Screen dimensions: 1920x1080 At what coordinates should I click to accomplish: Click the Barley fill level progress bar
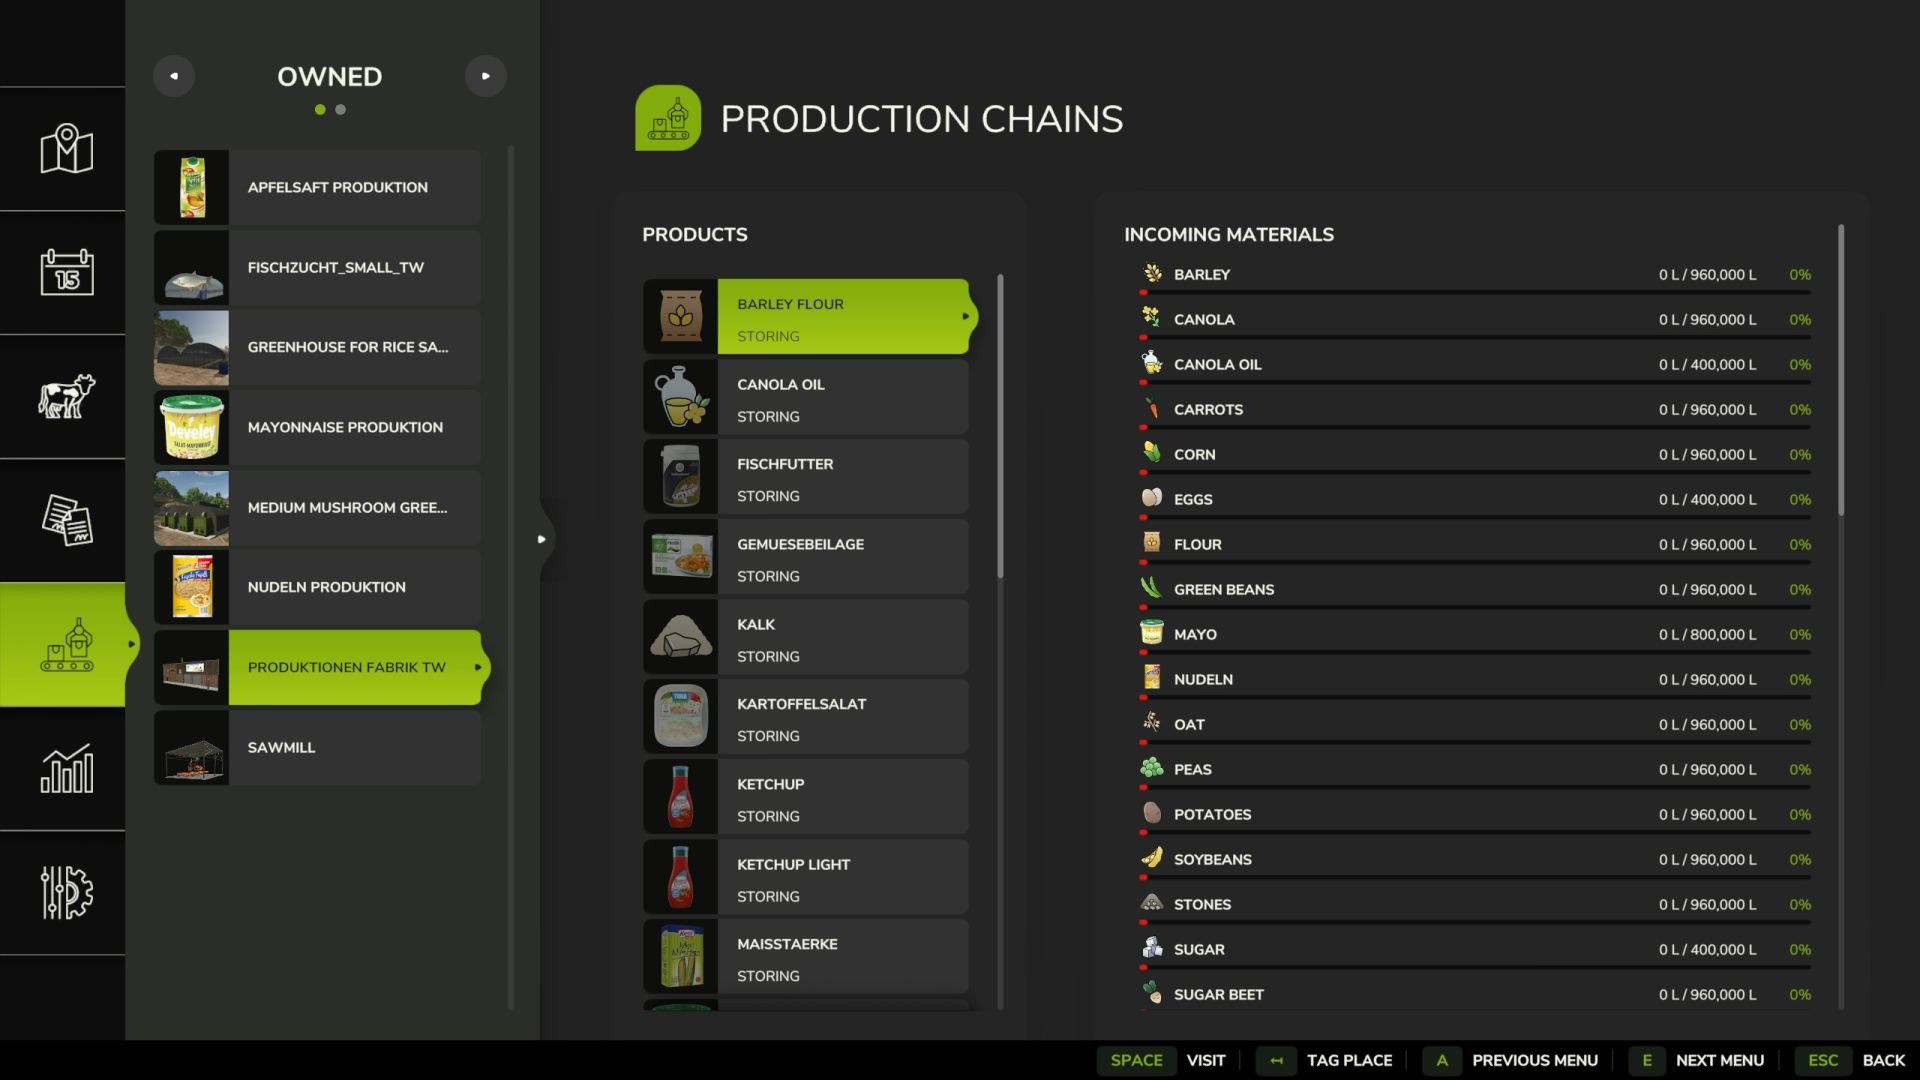[x=1475, y=292]
